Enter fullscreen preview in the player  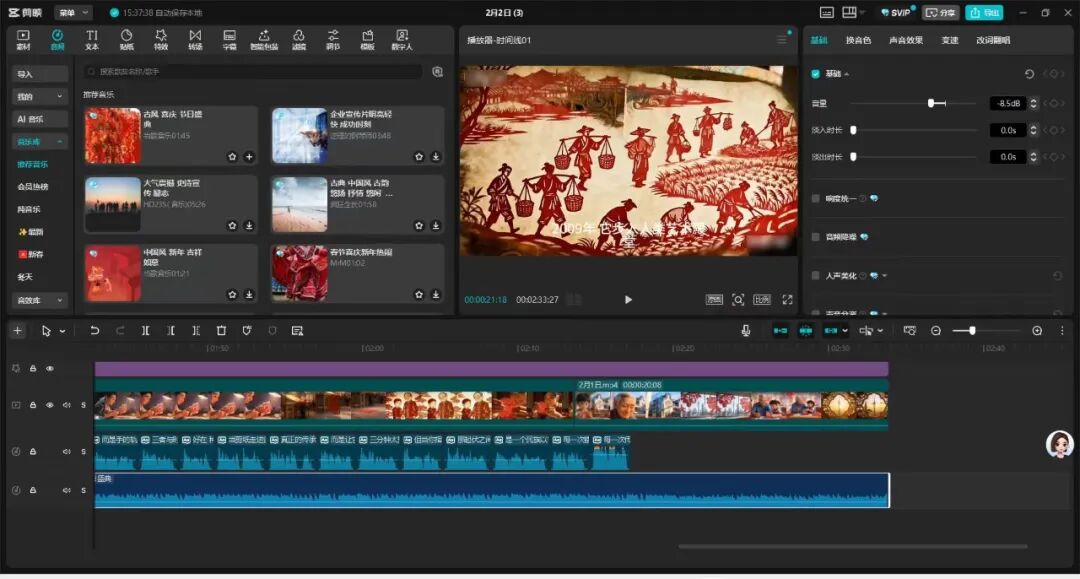[787, 300]
